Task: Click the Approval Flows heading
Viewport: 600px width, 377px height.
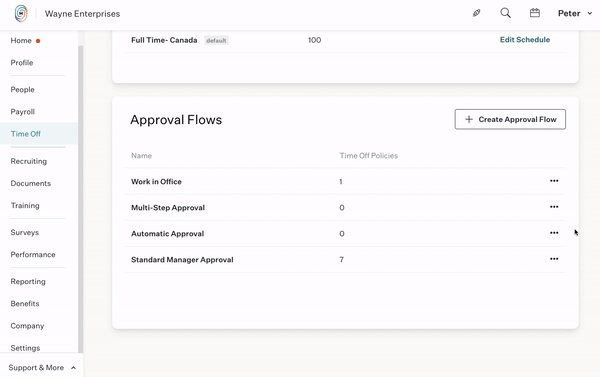Action: tap(176, 120)
